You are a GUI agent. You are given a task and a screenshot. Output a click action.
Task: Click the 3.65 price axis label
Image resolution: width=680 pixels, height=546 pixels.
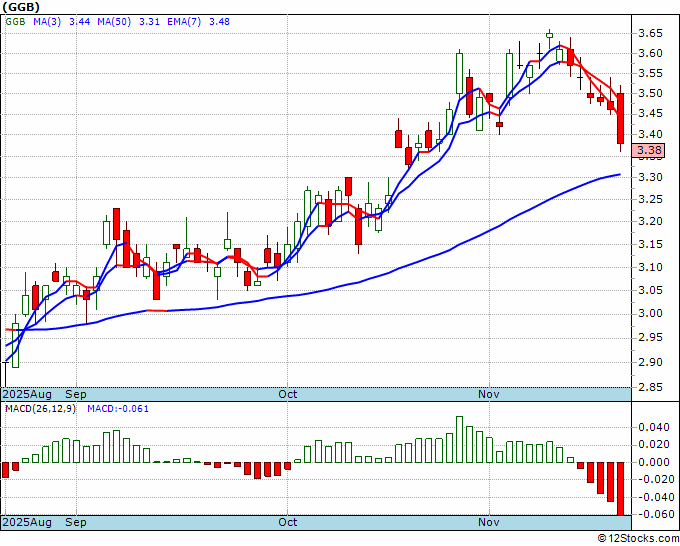[x=650, y=33]
